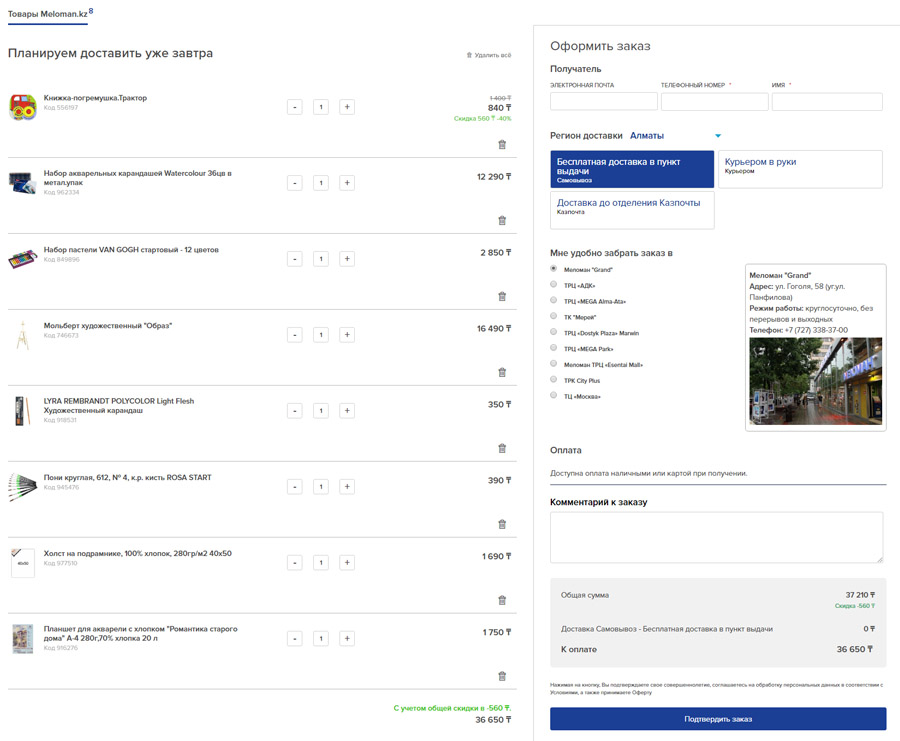Open the Набор пастели VAN GOGH product link
Screen dimensions: 900x741
[131, 250]
